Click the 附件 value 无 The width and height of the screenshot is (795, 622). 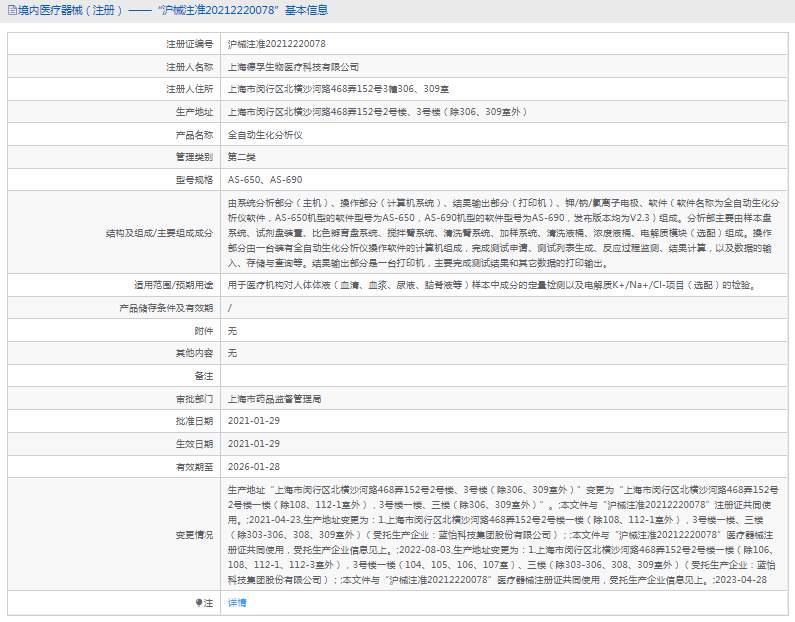click(x=232, y=331)
